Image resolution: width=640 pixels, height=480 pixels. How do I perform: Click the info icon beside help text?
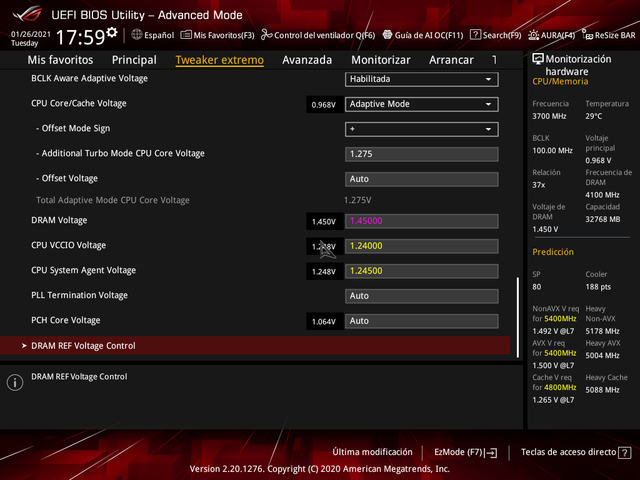coord(15,382)
